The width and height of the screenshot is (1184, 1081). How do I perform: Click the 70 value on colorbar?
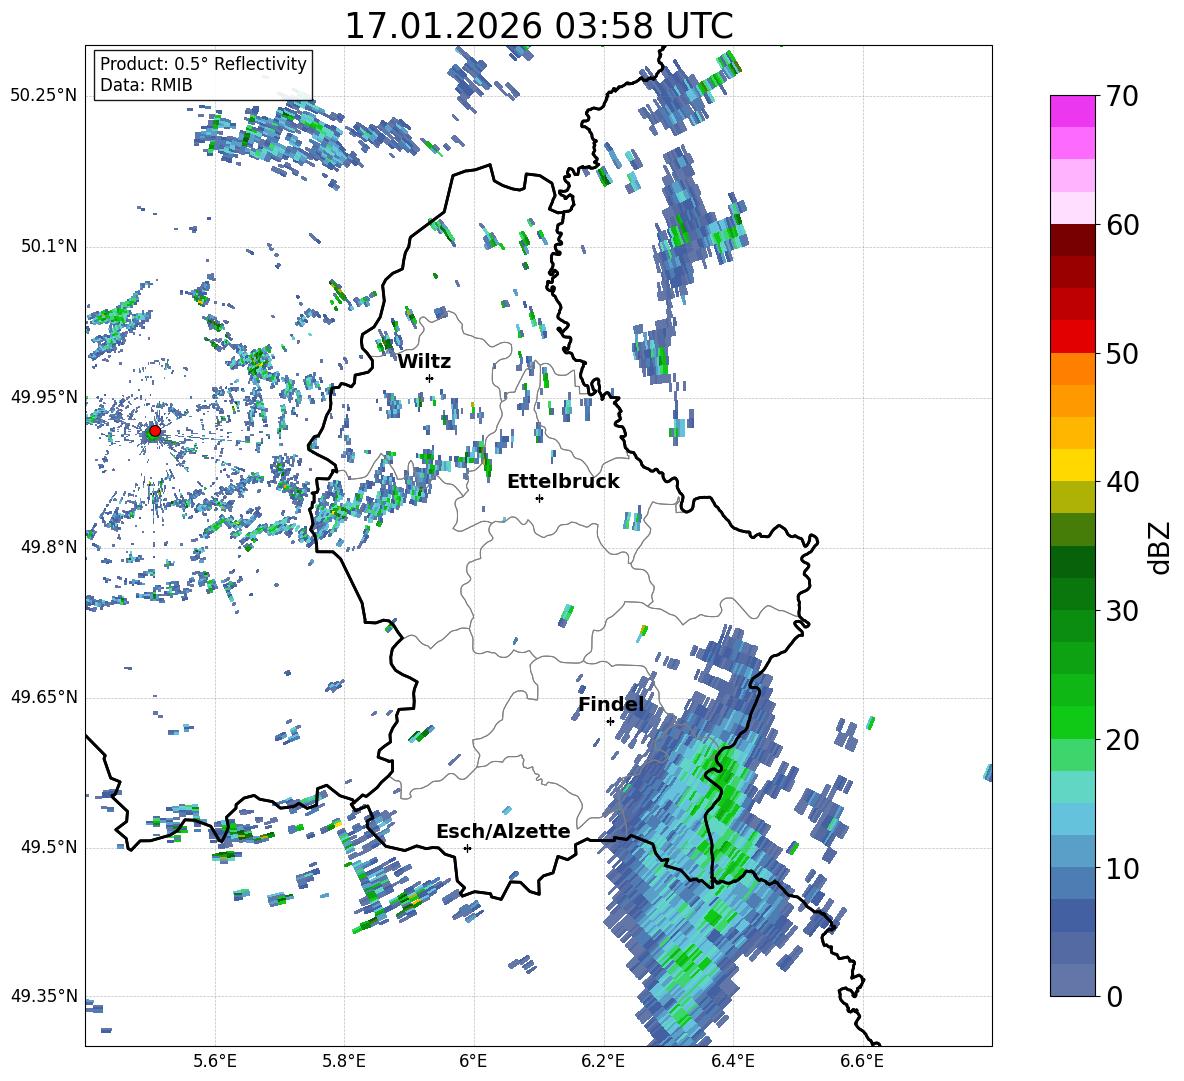1122,97
